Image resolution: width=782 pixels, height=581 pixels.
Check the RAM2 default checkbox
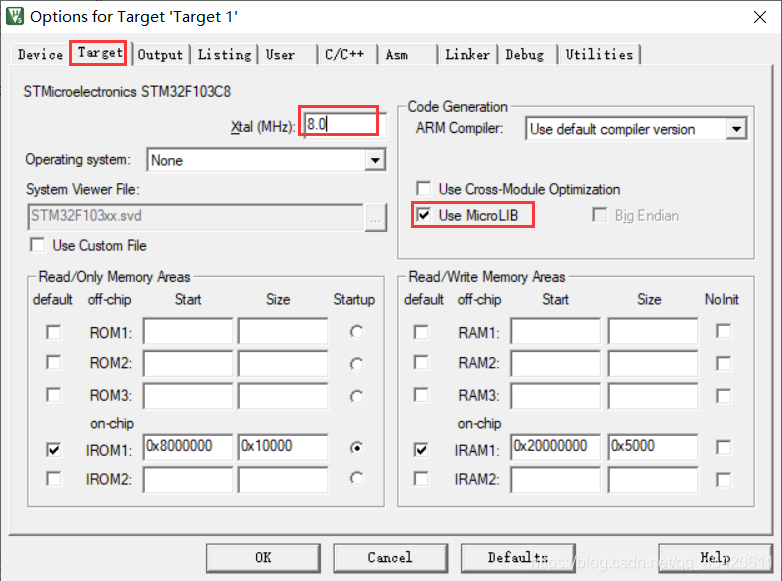click(x=421, y=362)
